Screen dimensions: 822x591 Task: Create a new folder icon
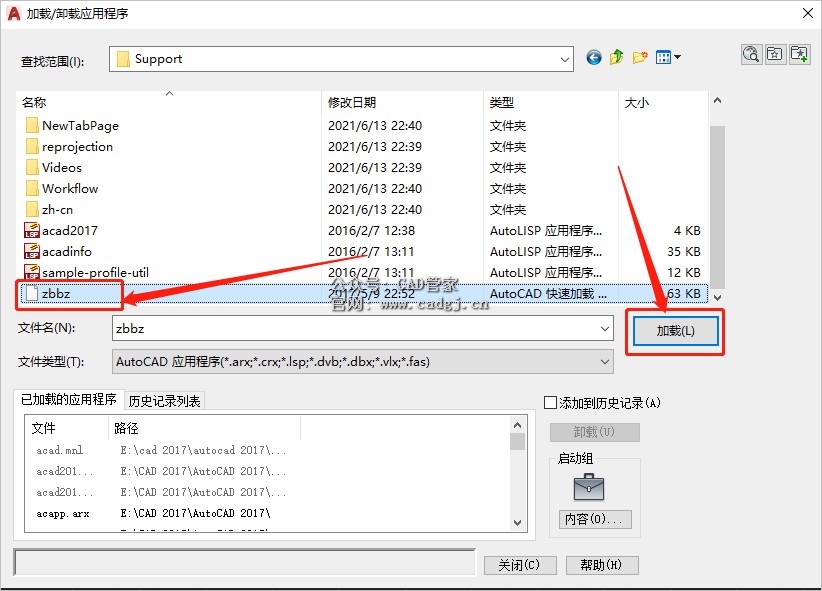[x=640, y=57]
